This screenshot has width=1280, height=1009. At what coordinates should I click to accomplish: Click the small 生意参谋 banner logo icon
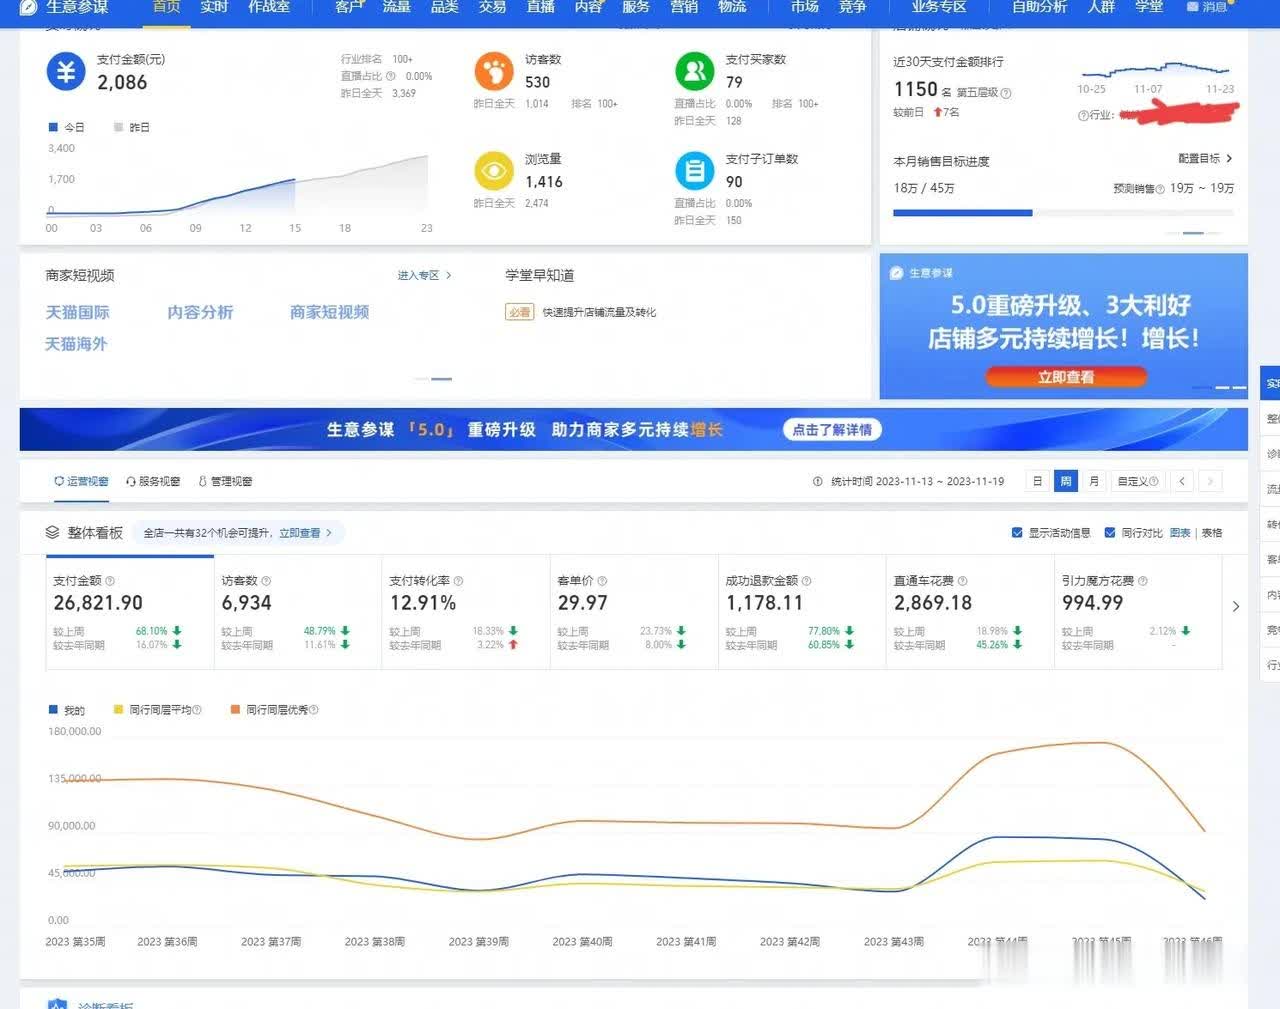(897, 273)
